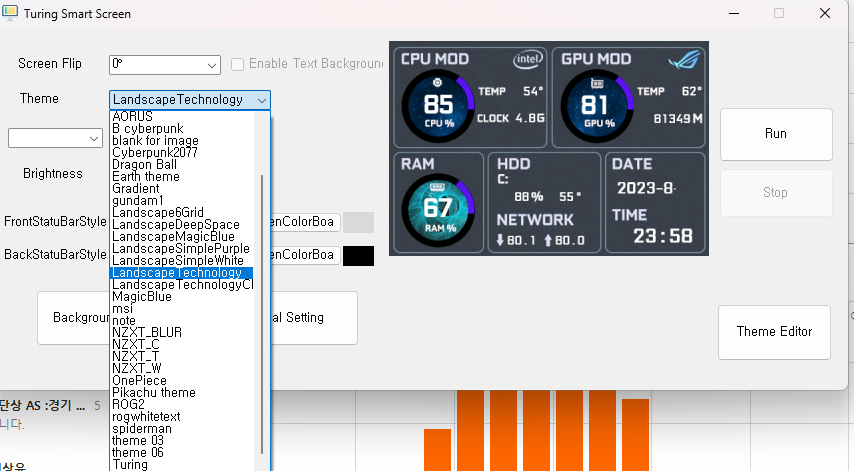Click the gray front color swatch
The width and height of the screenshot is (854, 471).
(358, 222)
